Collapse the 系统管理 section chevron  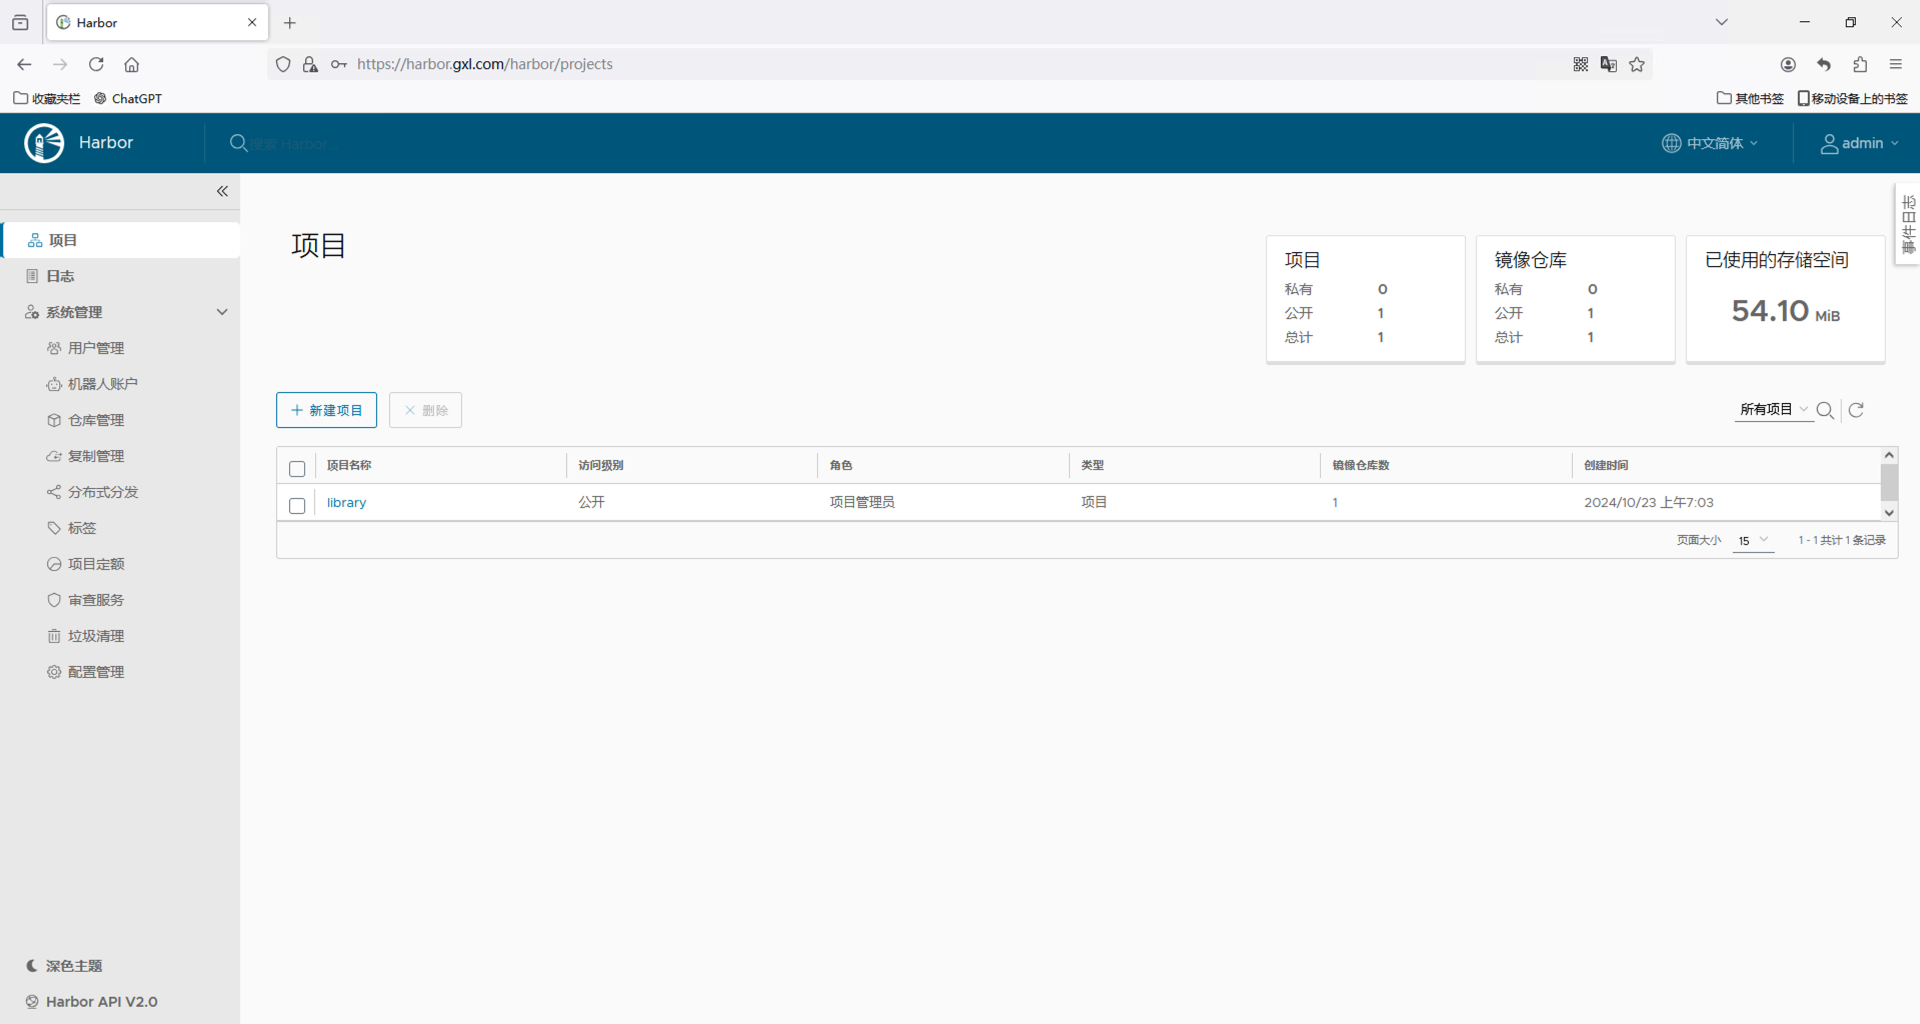[222, 312]
